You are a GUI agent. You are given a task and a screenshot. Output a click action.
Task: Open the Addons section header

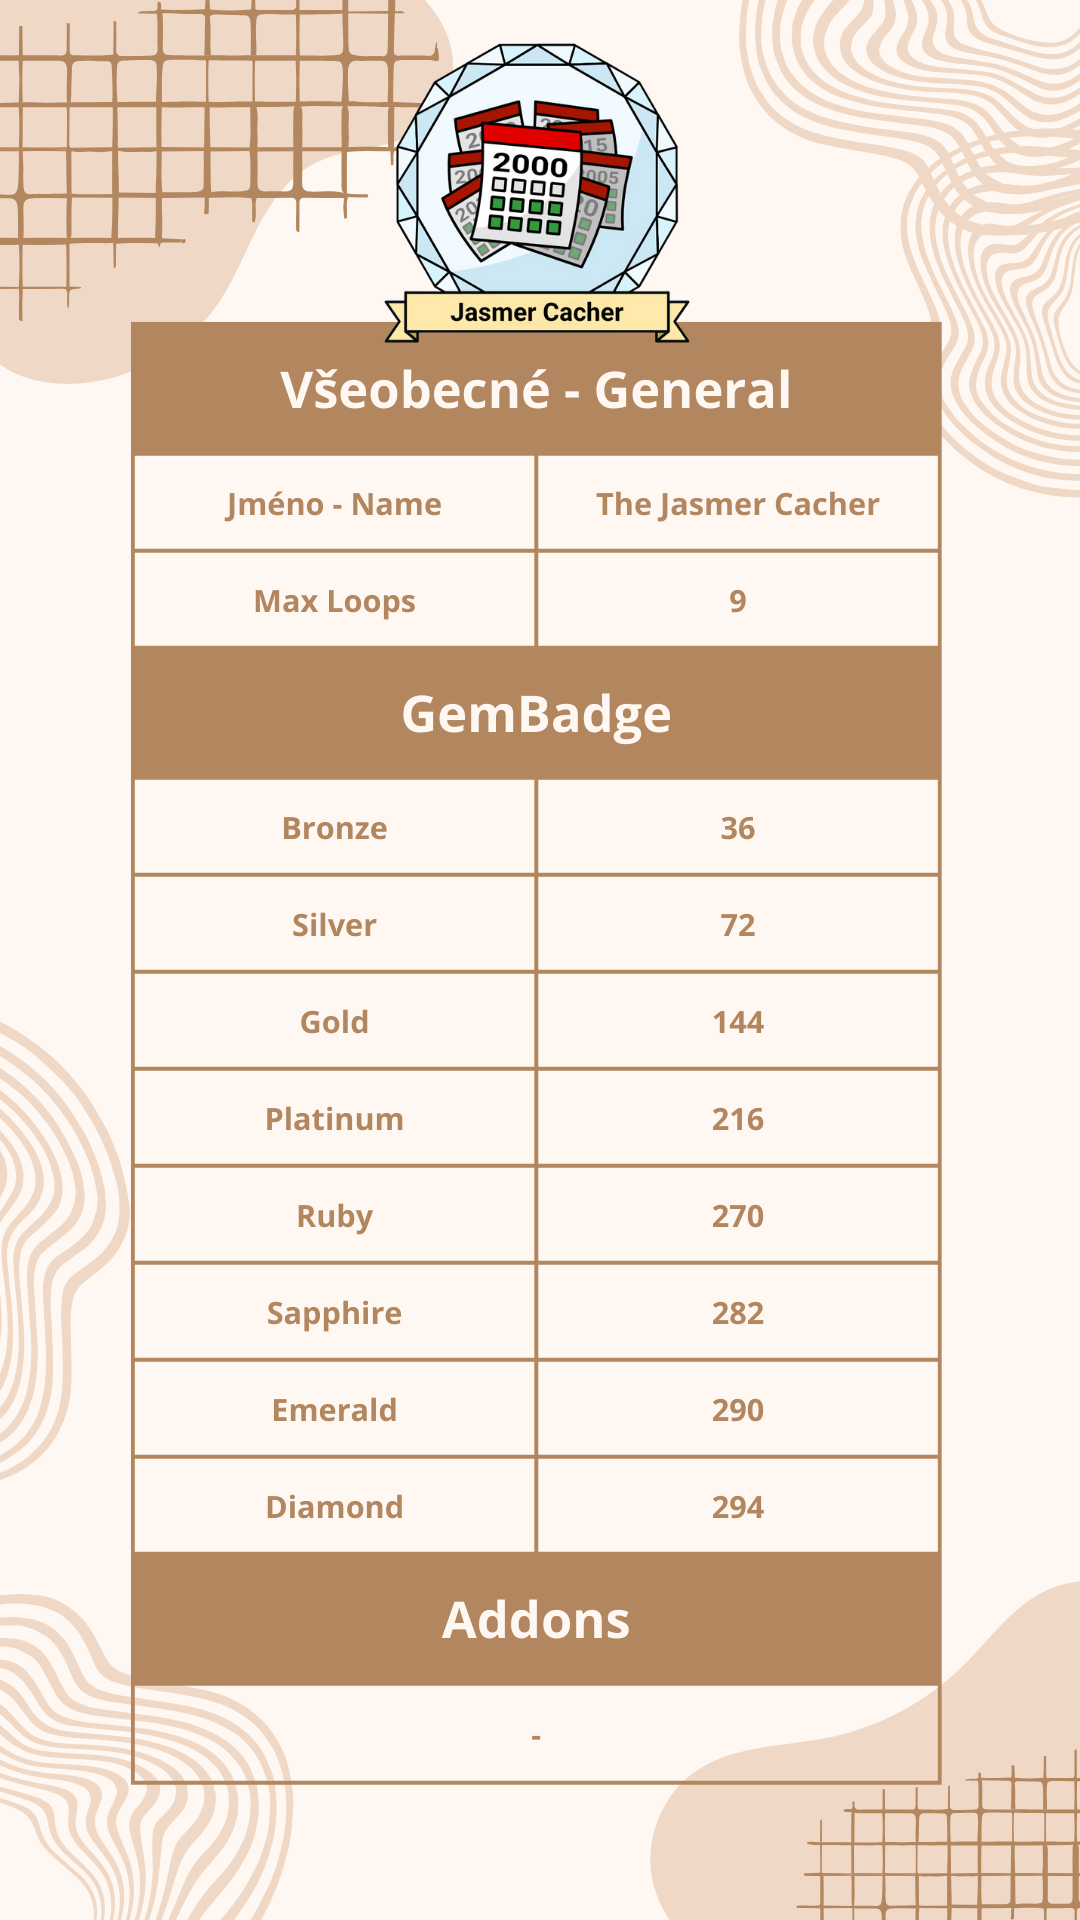click(x=536, y=1620)
